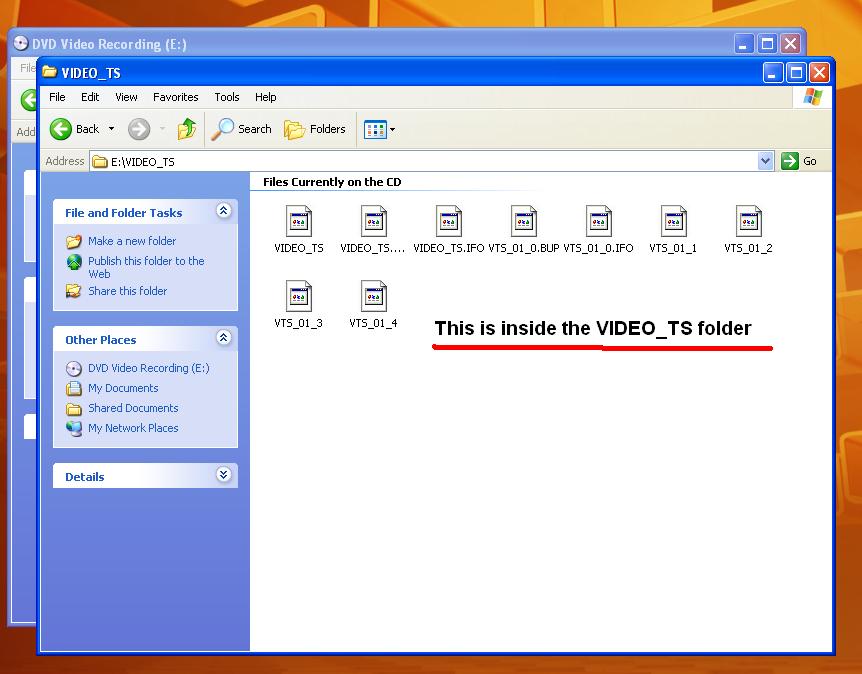
Task: Expand the Details panel
Action: point(223,474)
